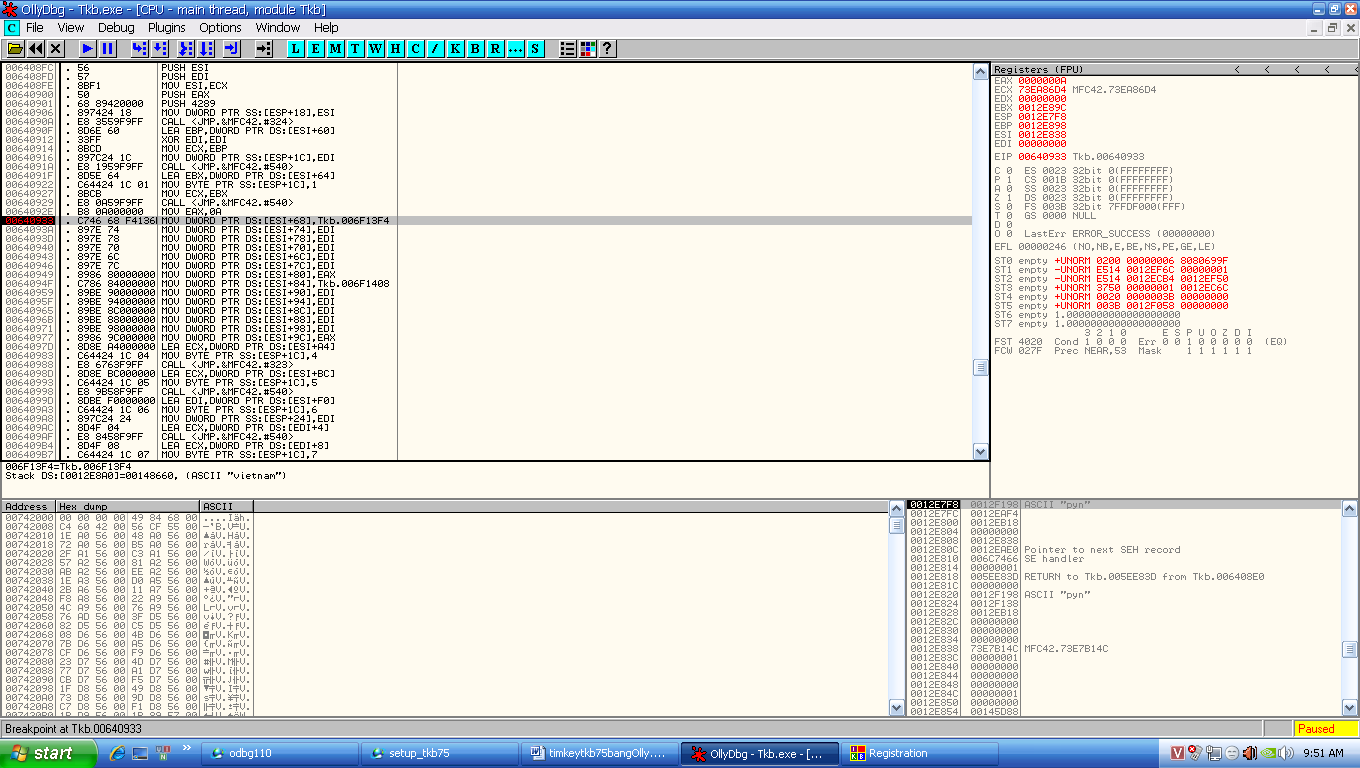Open Help via question mark icon
Screen dimensions: 1360x768
(x=607, y=48)
